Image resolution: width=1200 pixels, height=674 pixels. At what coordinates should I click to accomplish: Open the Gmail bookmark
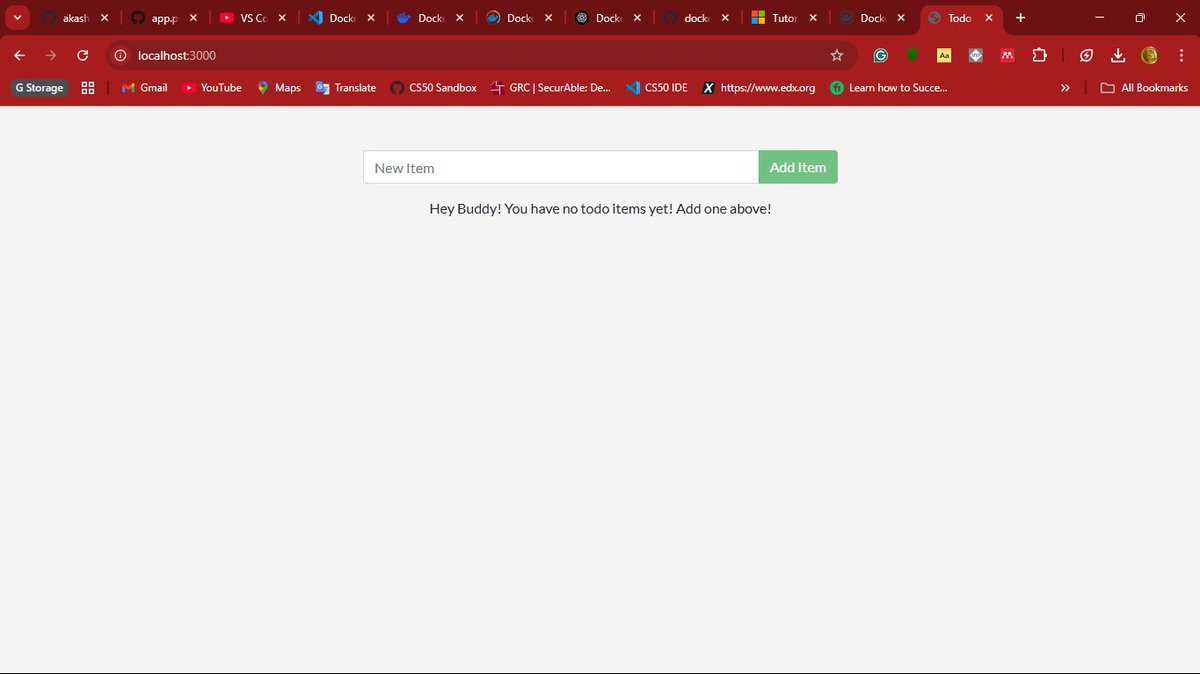[144, 88]
